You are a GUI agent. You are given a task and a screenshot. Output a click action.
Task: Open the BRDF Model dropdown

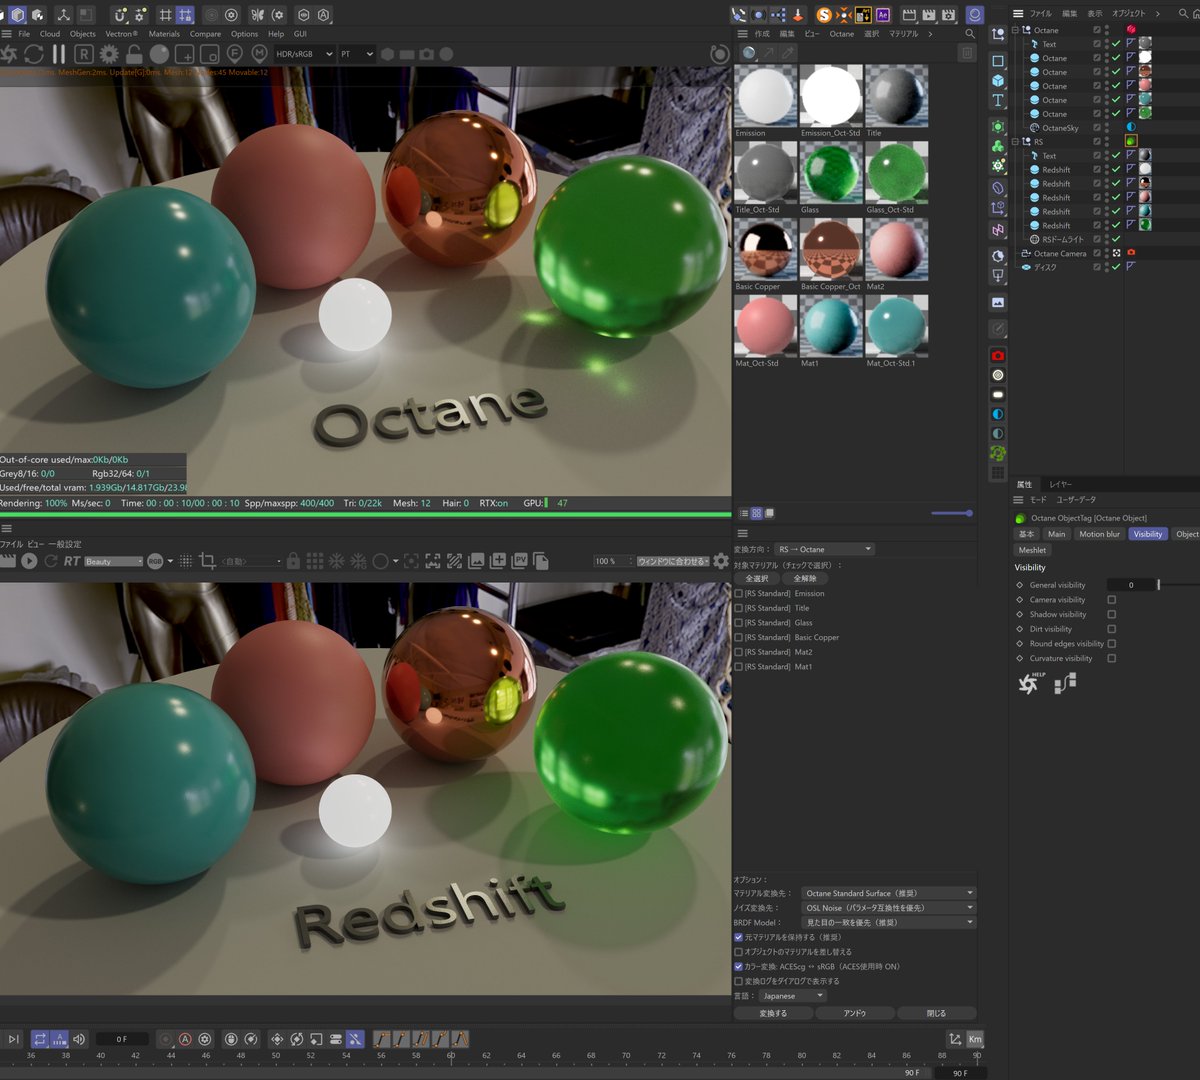[888, 922]
